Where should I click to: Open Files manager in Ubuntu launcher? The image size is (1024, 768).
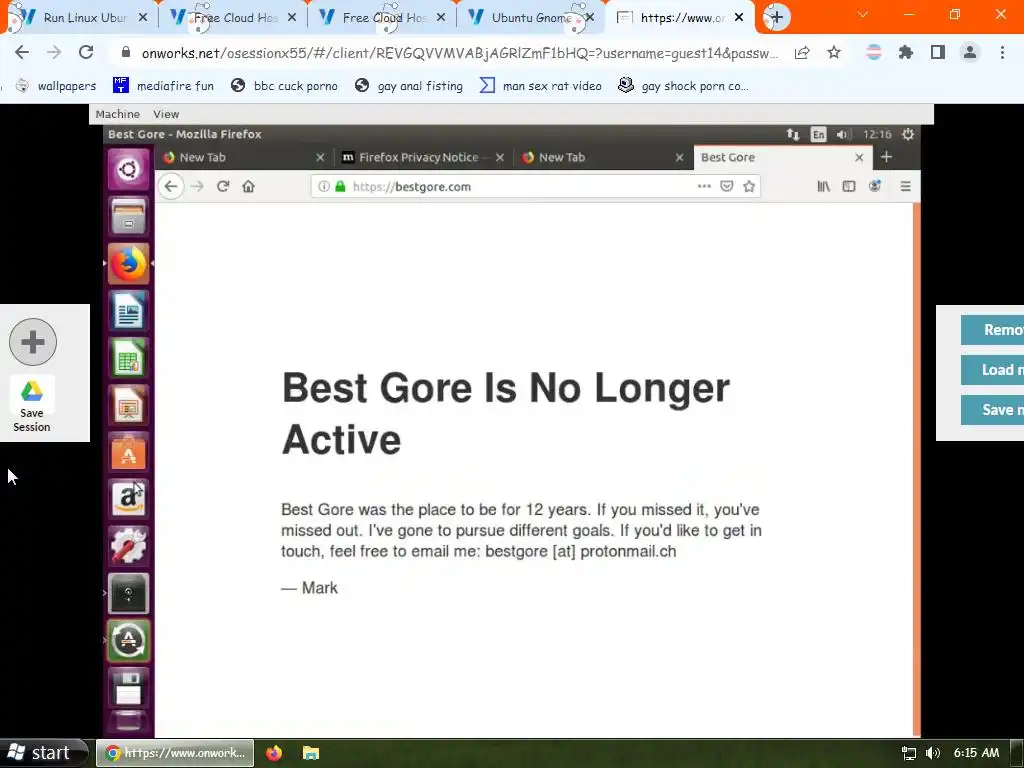point(128,216)
